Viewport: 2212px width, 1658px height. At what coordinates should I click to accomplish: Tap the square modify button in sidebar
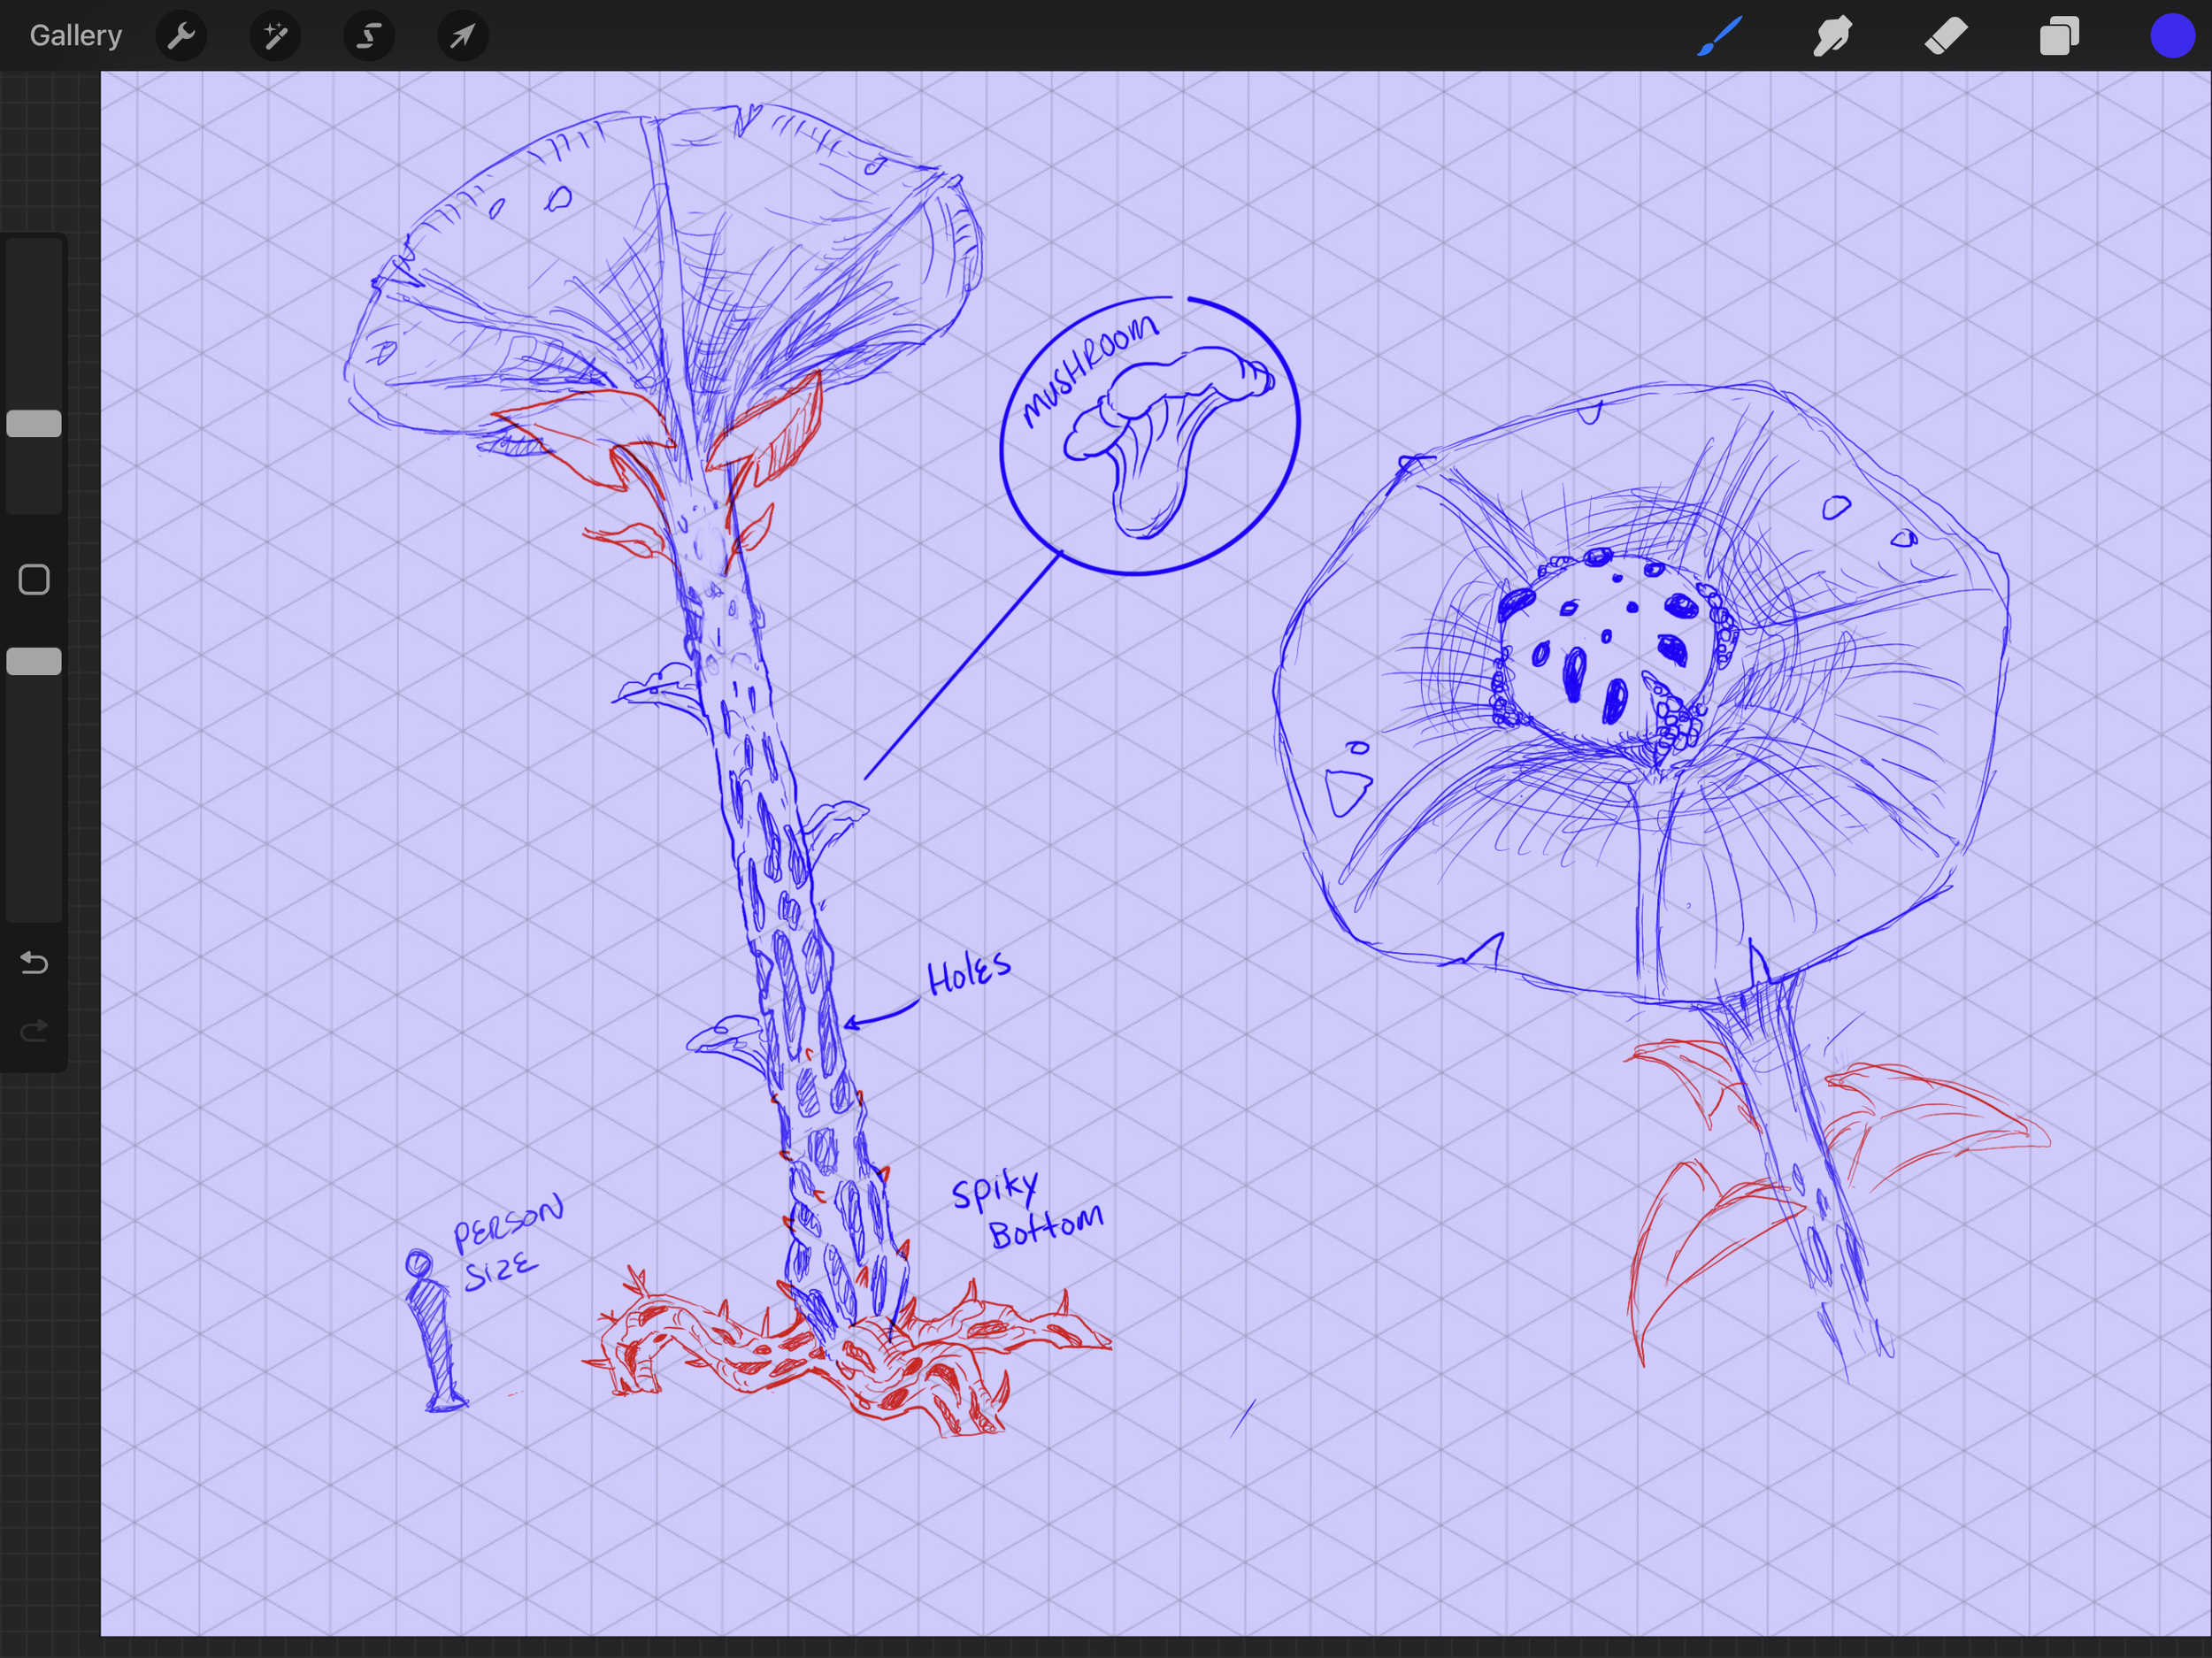tap(34, 580)
